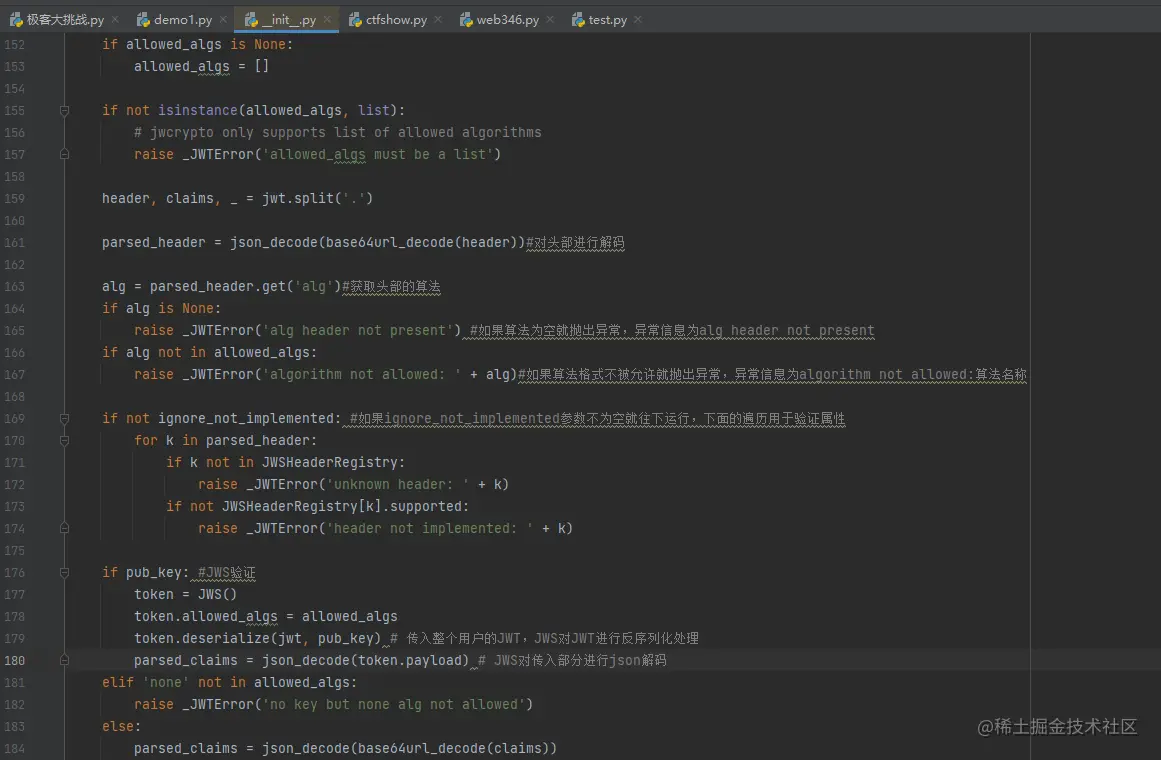Image resolution: width=1161 pixels, height=760 pixels.
Task: Click the Python file icon on 极客大挑战.py tab
Action: click(x=16, y=19)
